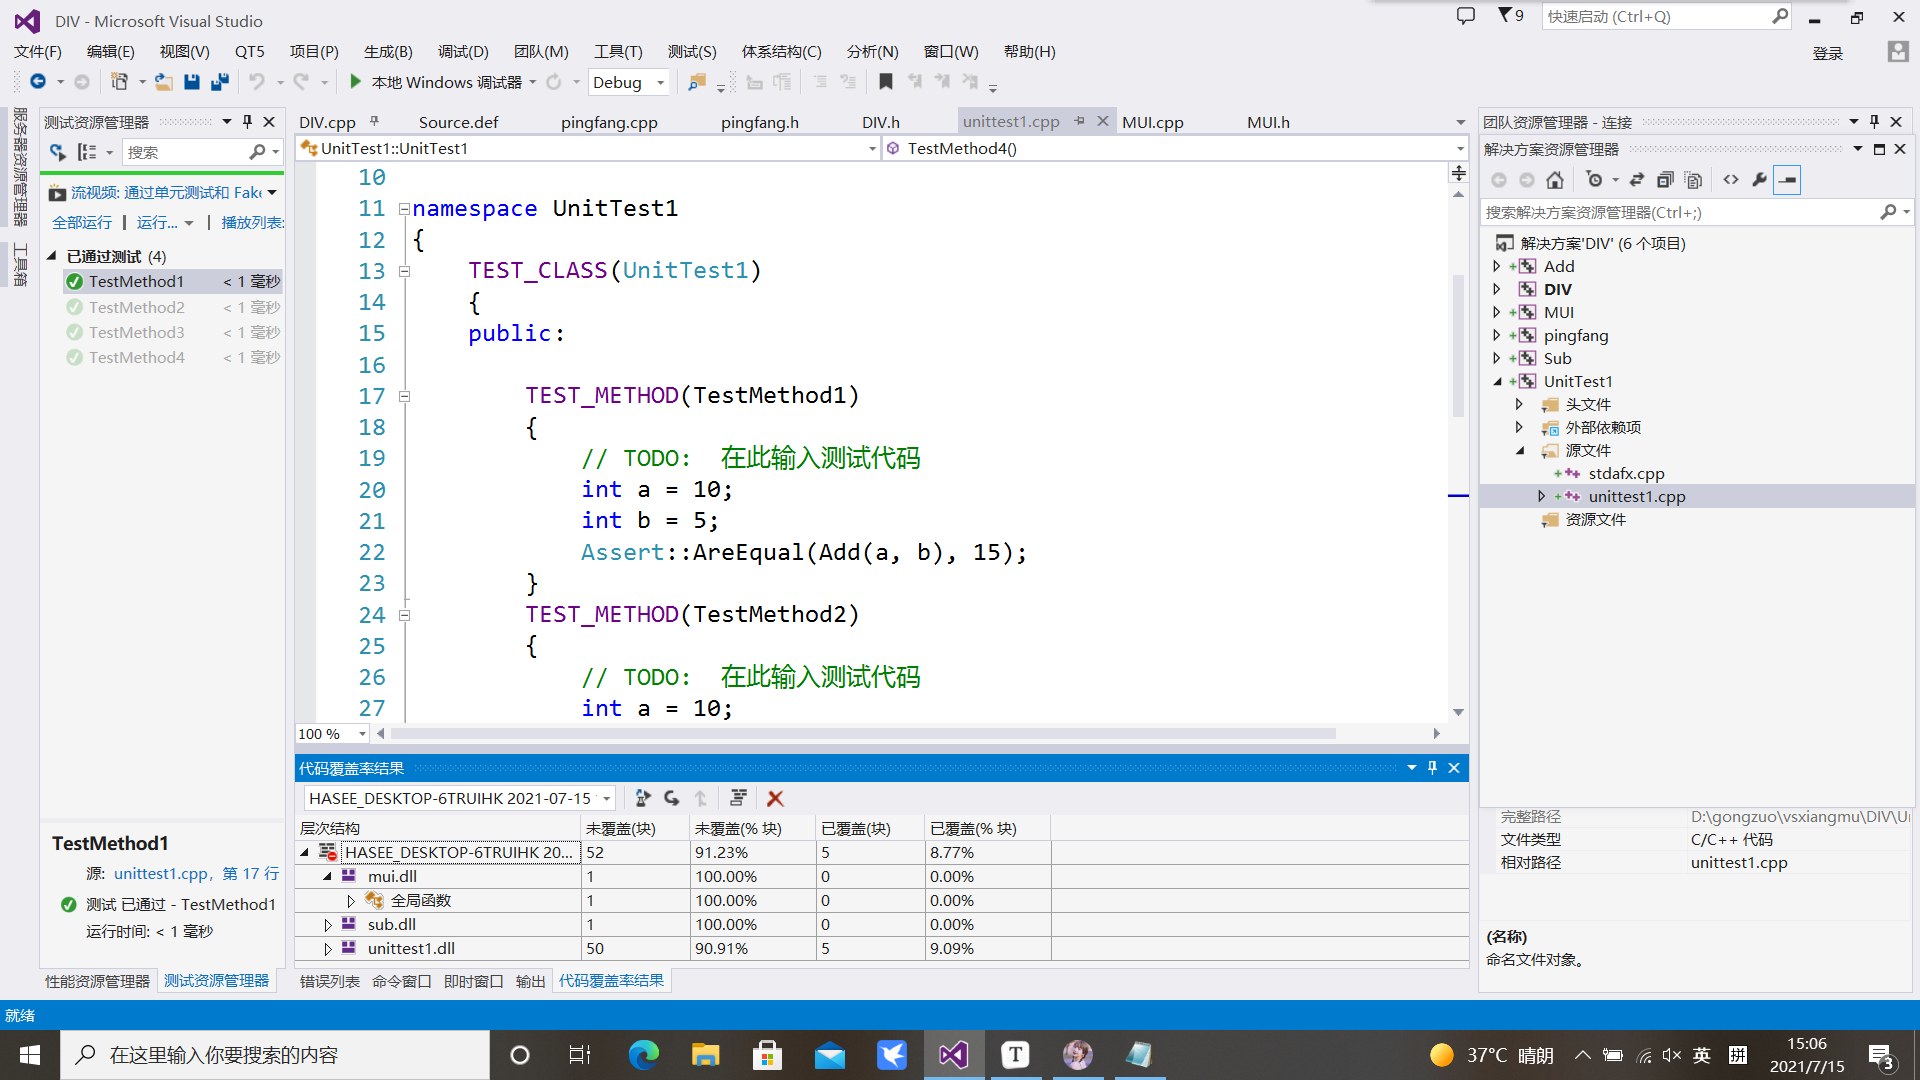Click the refresh code coverage icon
This screenshot has height=1080, width=1920.
pyautogui.click(x=671, y=798)
